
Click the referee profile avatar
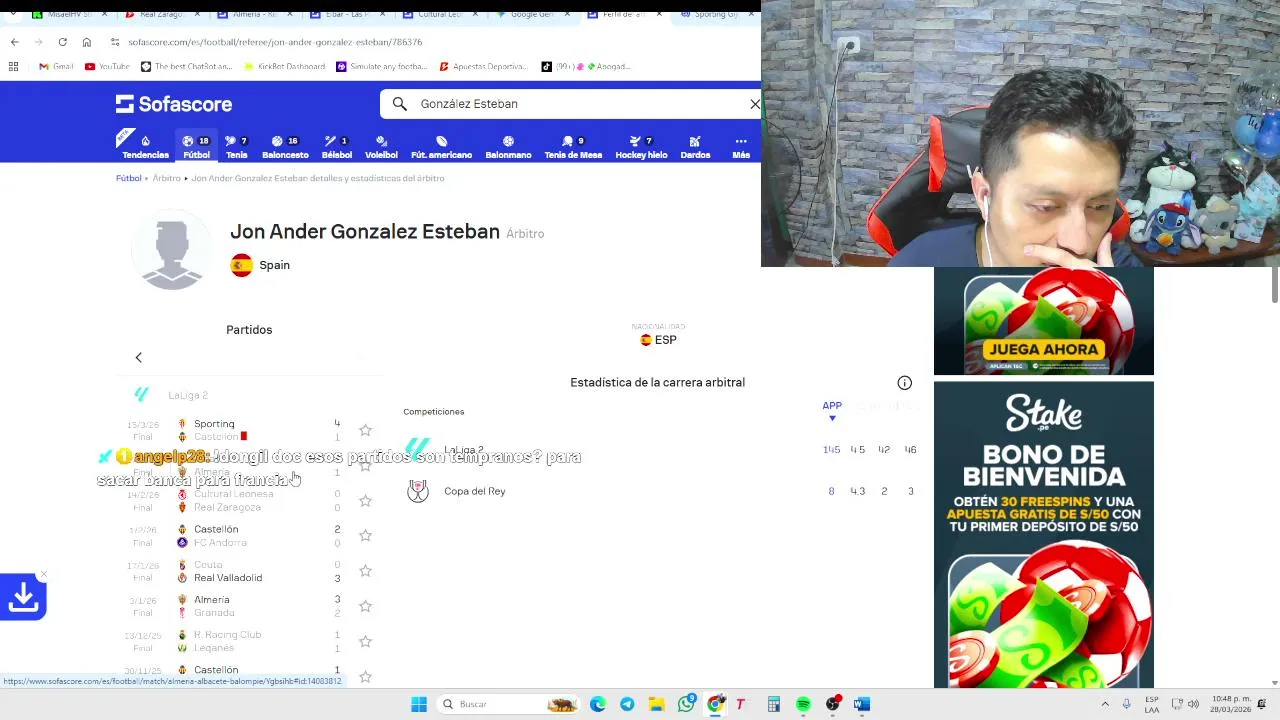pyautogui.click(x=172, y=250)
